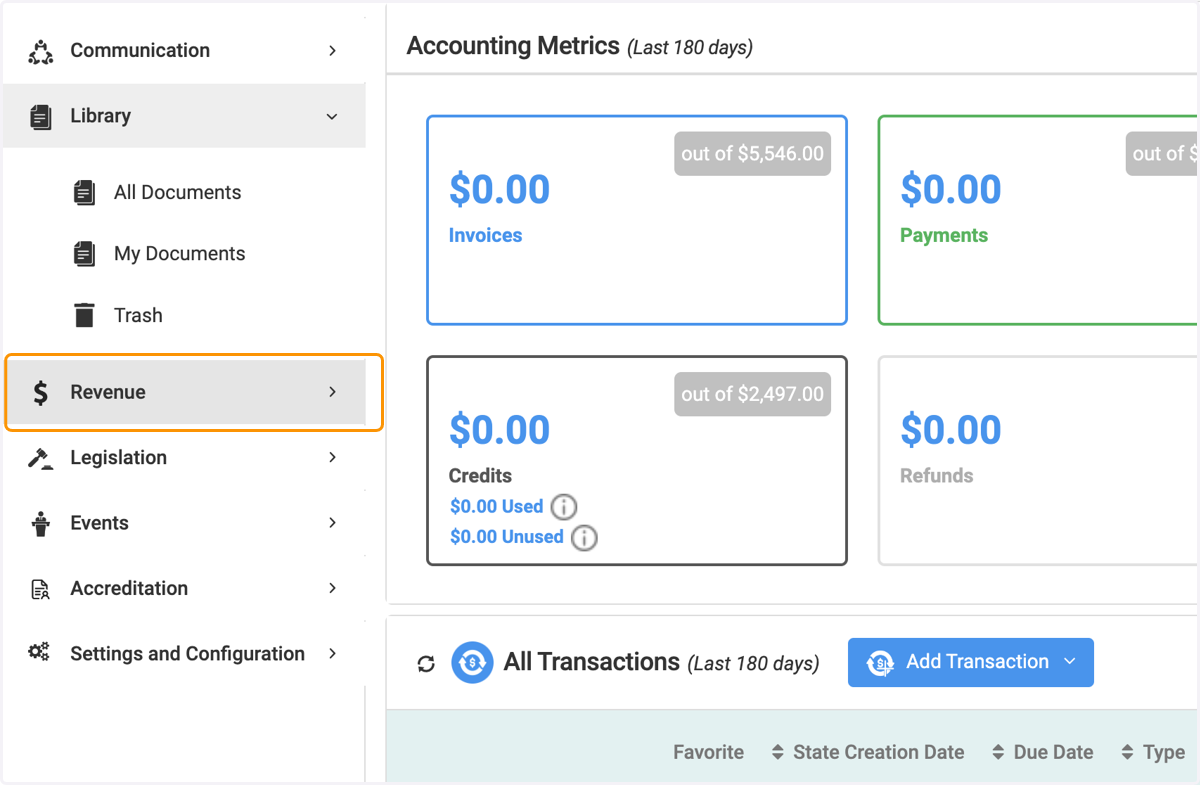Expand the Accreditation menu chevron
1200x785 pixels.
pyautogui.click(x=333, y=588)
